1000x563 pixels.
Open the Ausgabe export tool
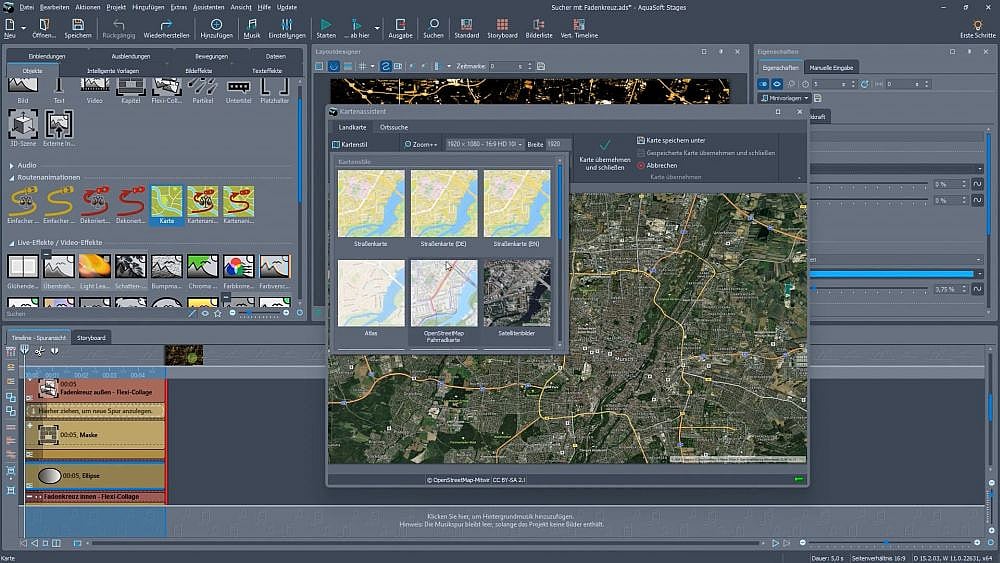(400, 26)
